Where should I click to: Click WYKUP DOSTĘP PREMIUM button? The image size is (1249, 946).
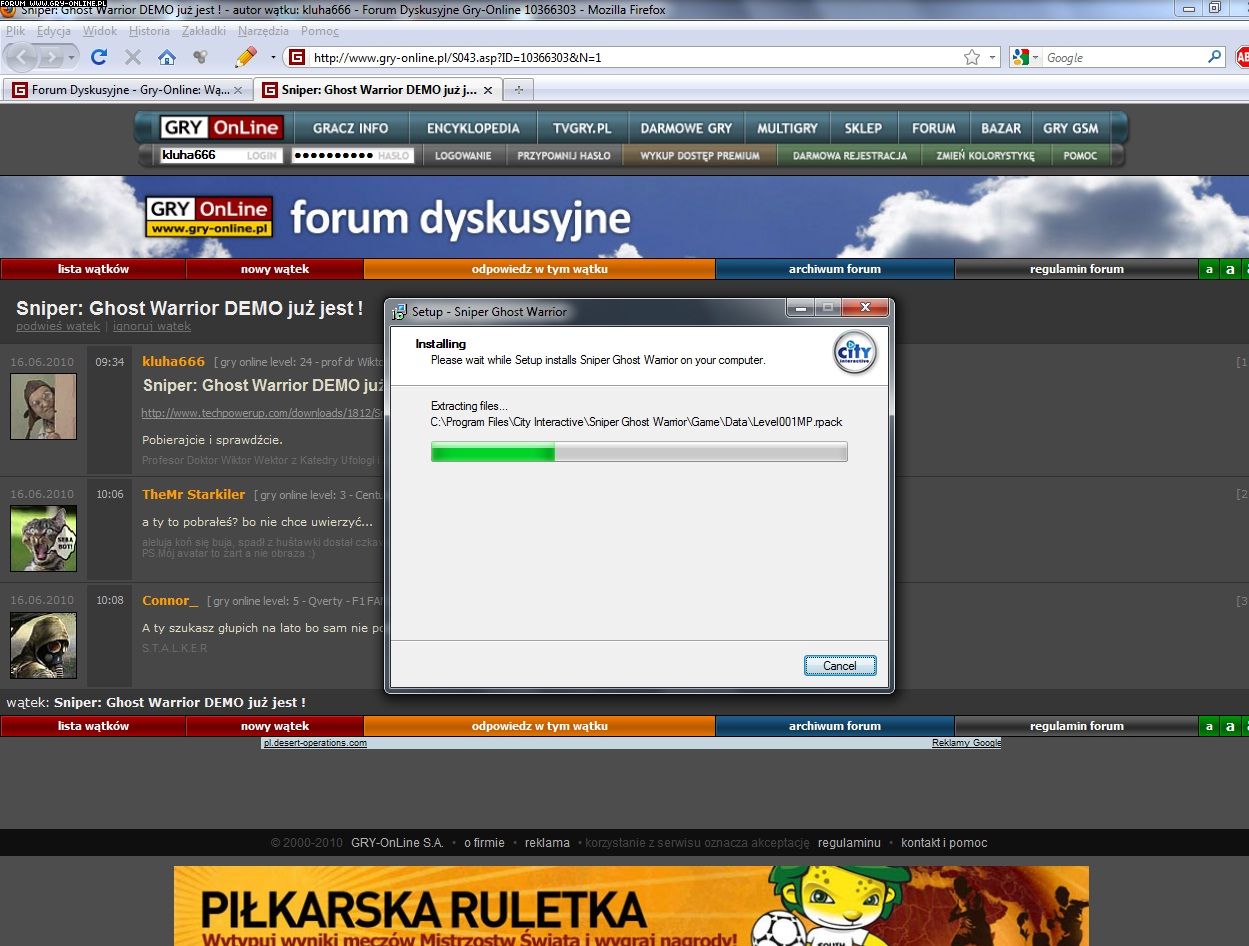pos(700,156)
